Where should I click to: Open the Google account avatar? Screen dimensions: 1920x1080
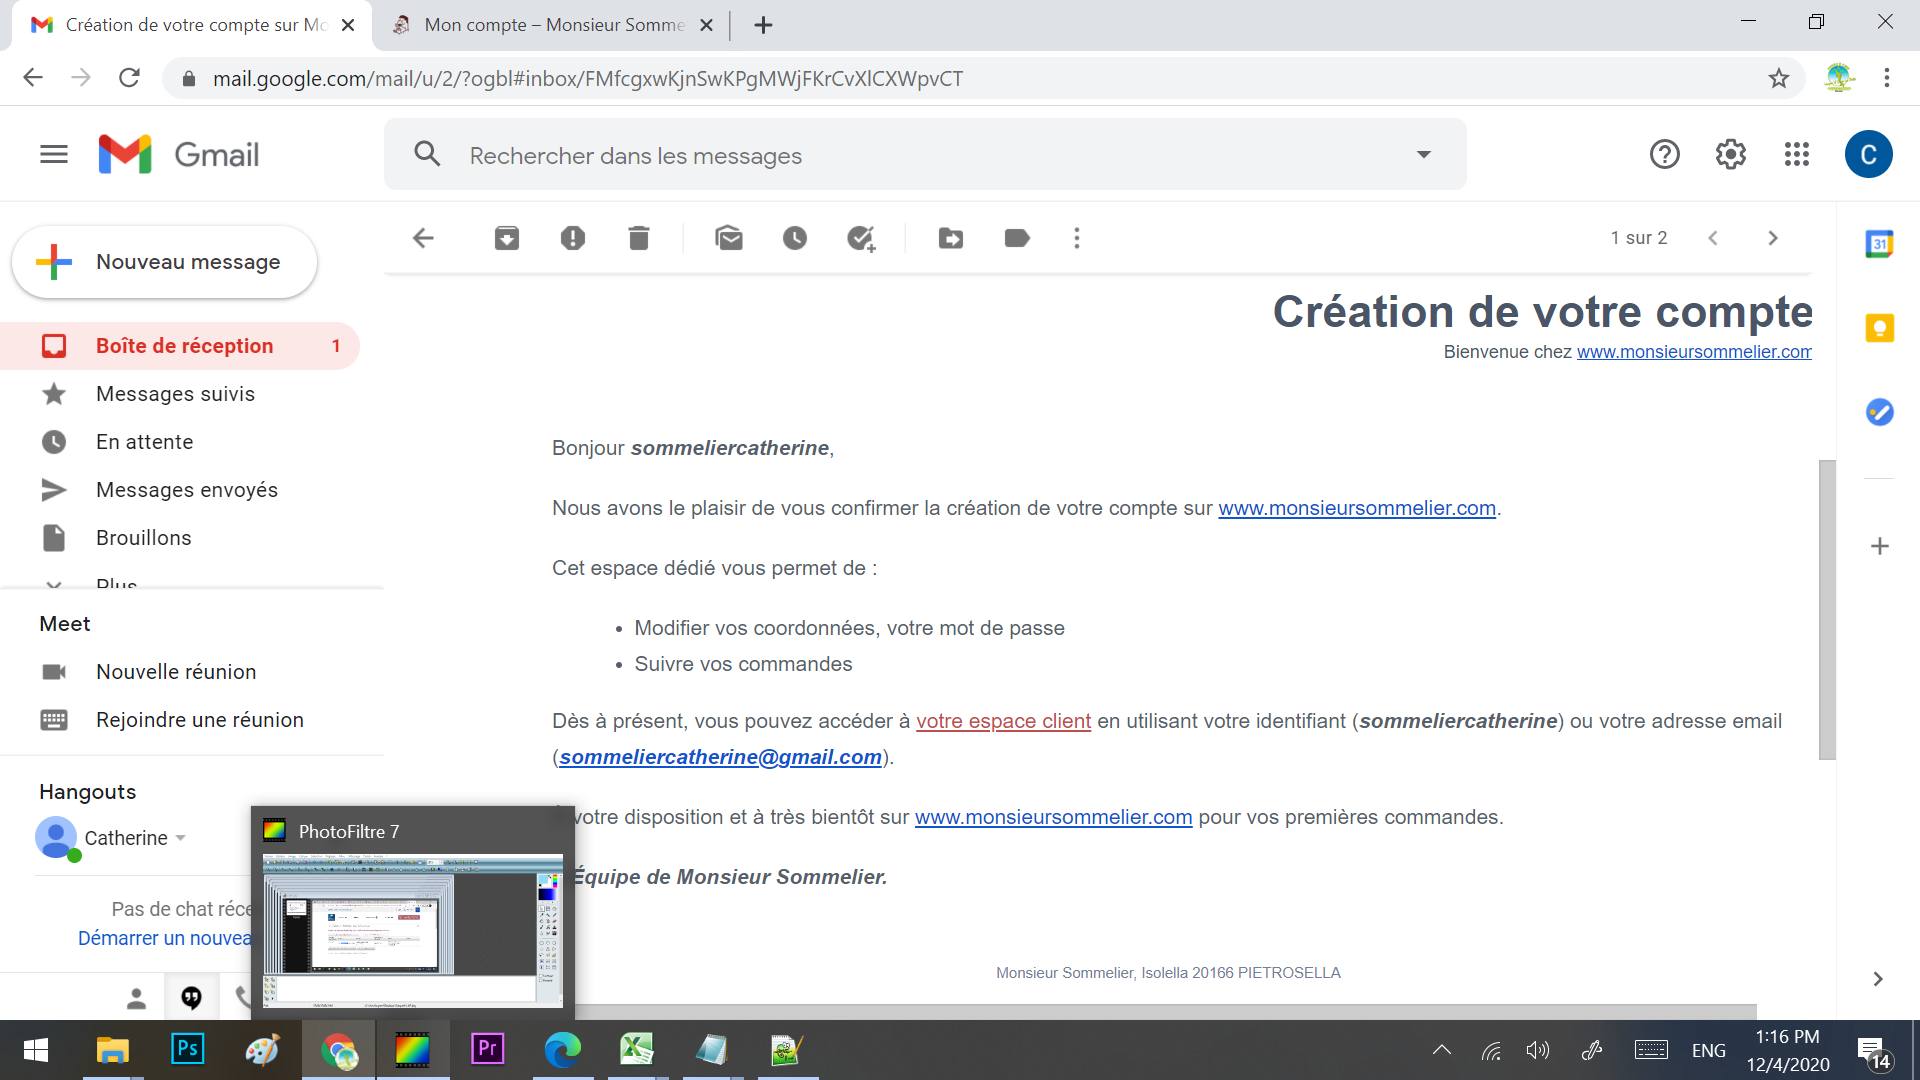(x=1868, y=154)
